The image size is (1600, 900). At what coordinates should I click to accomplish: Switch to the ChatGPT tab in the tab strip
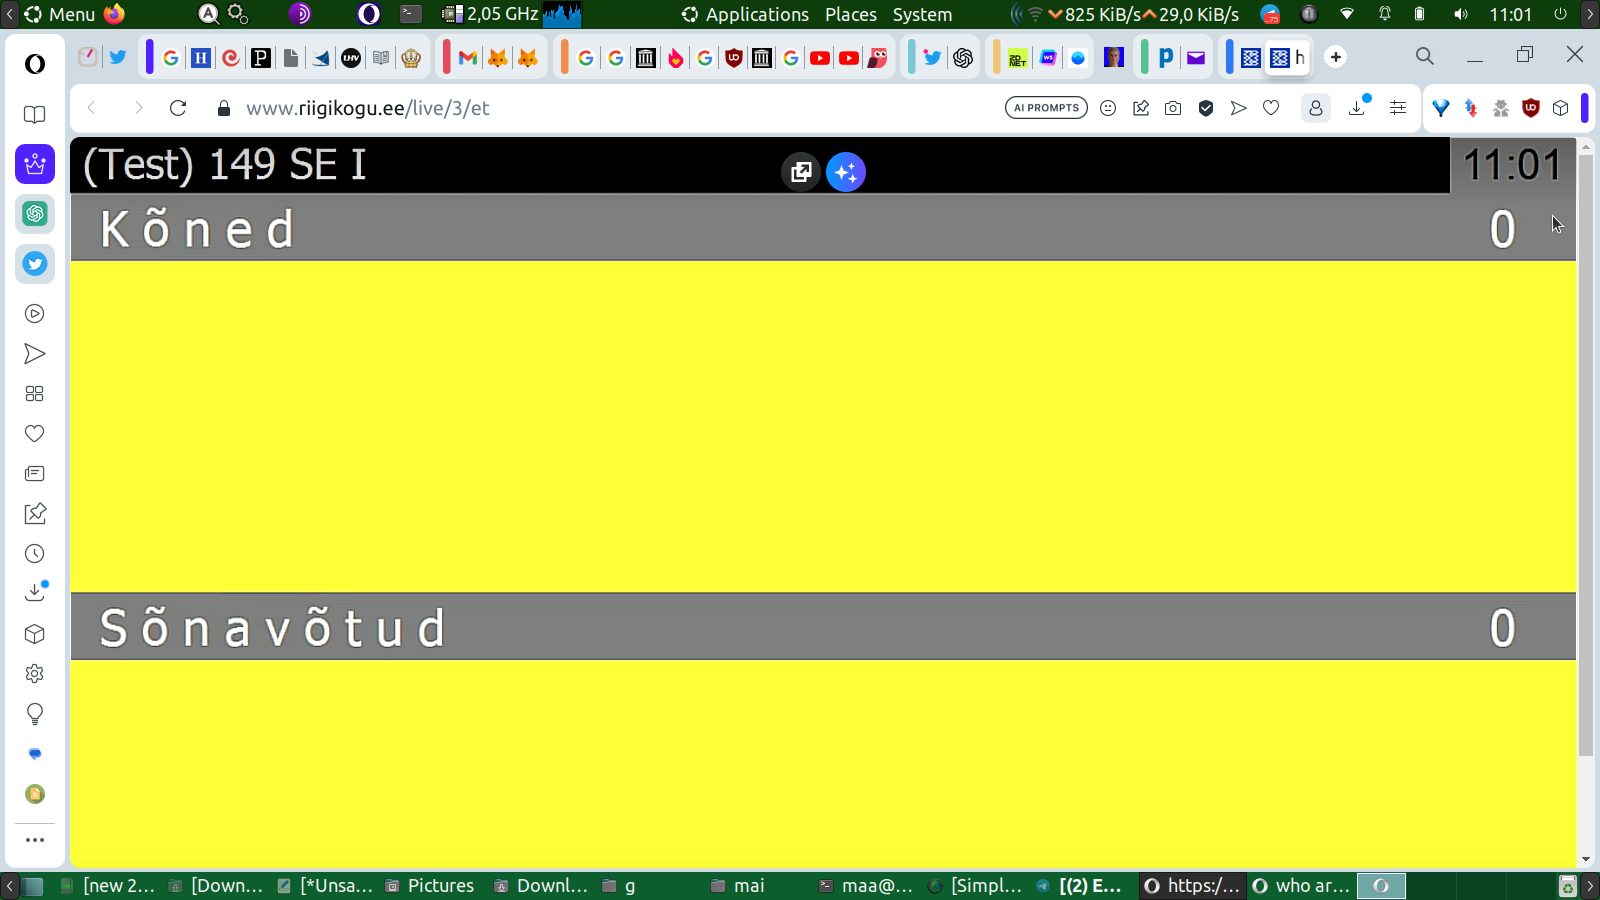[x=963, y=58]
